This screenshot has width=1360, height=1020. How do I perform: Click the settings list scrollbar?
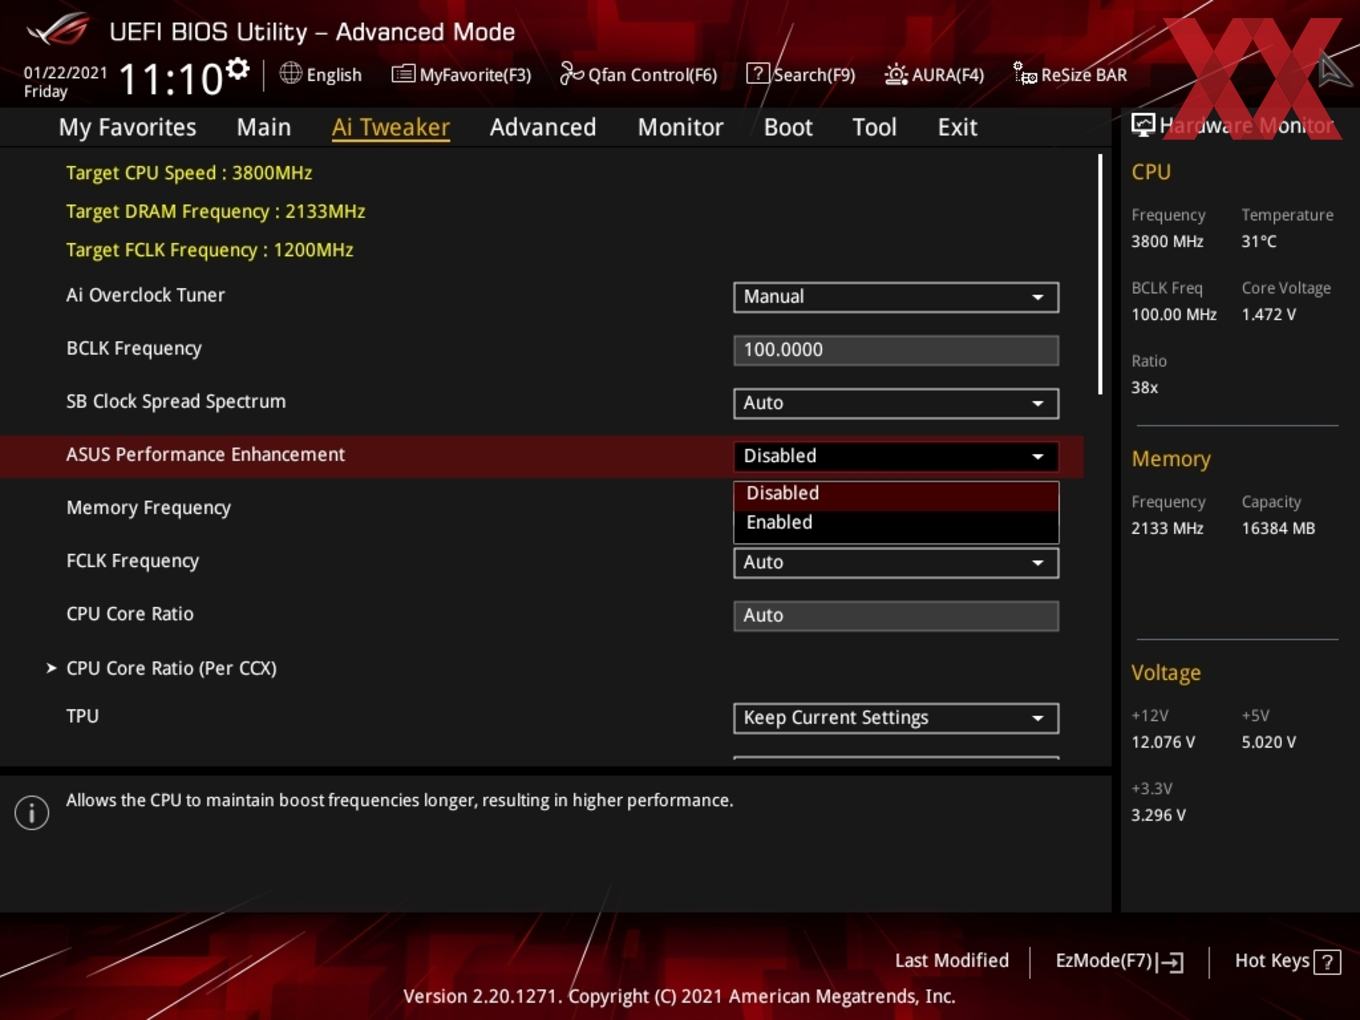pyautogui.click(x=1100, y=274)
